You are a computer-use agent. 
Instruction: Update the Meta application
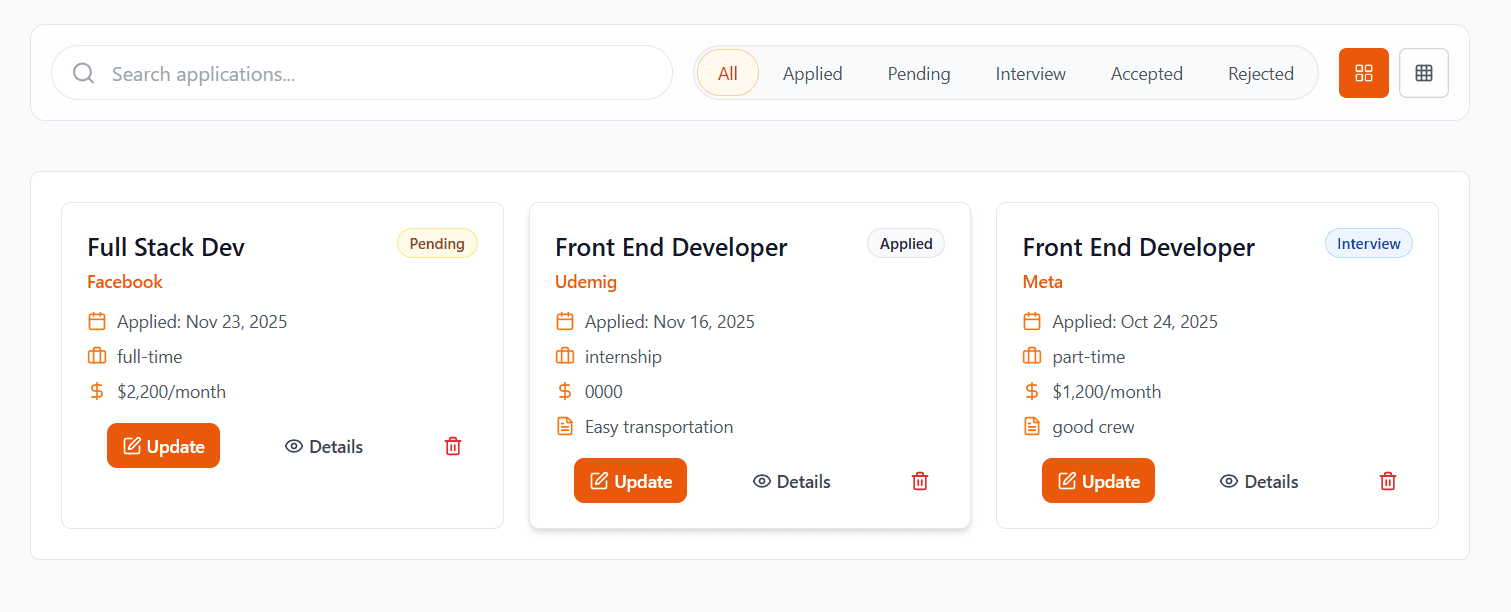1098,481
